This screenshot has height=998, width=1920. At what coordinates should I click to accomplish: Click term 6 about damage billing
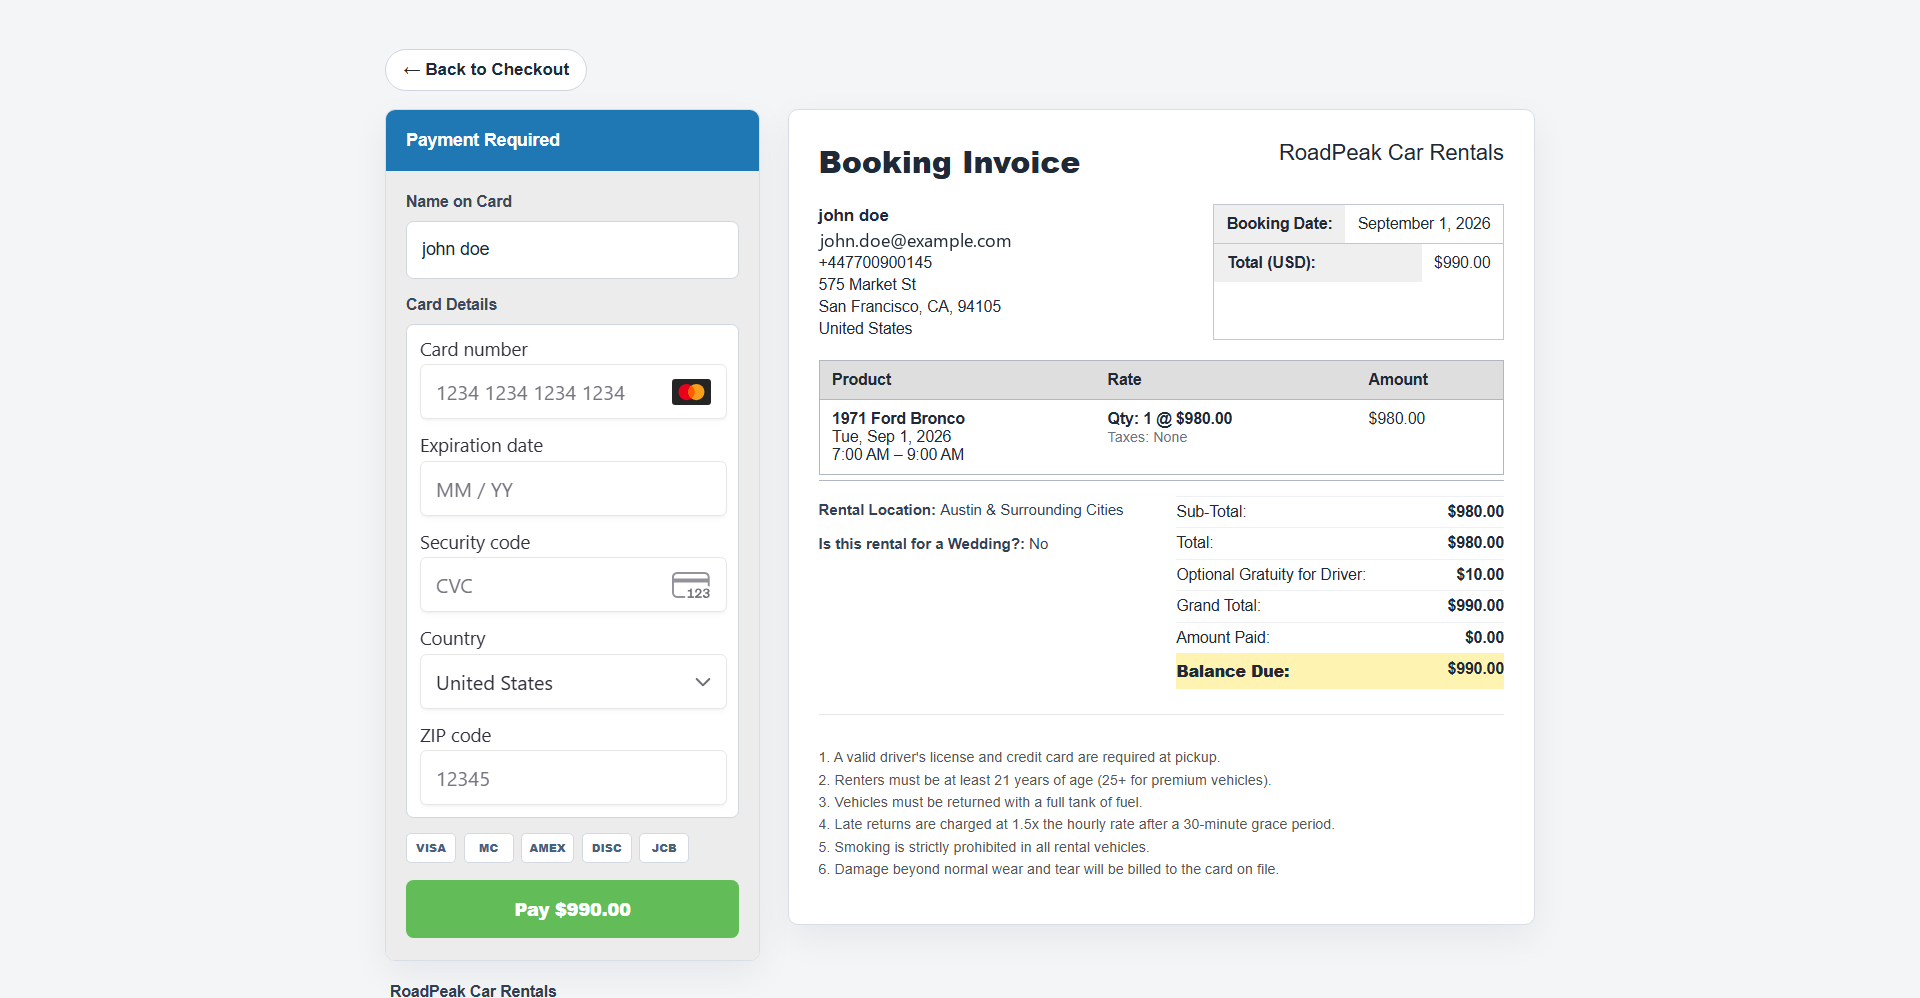coord(1048,870)
